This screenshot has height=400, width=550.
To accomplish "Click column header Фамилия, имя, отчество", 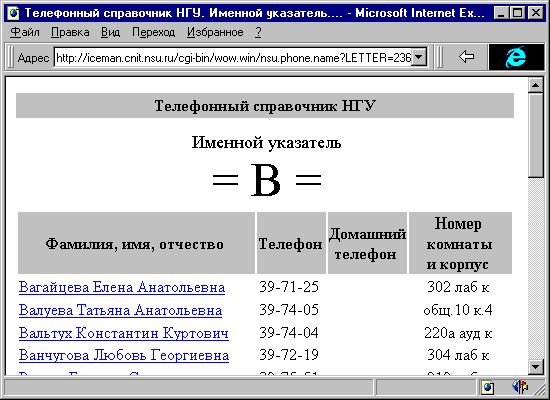I will pos(136,243).
